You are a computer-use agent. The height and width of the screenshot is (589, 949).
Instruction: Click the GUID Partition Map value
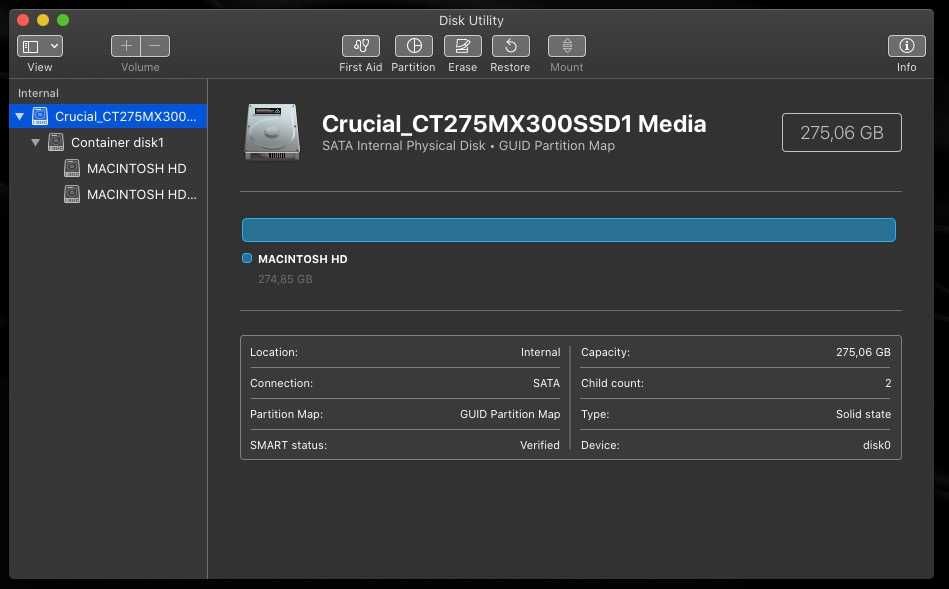[x=510, y=414]
